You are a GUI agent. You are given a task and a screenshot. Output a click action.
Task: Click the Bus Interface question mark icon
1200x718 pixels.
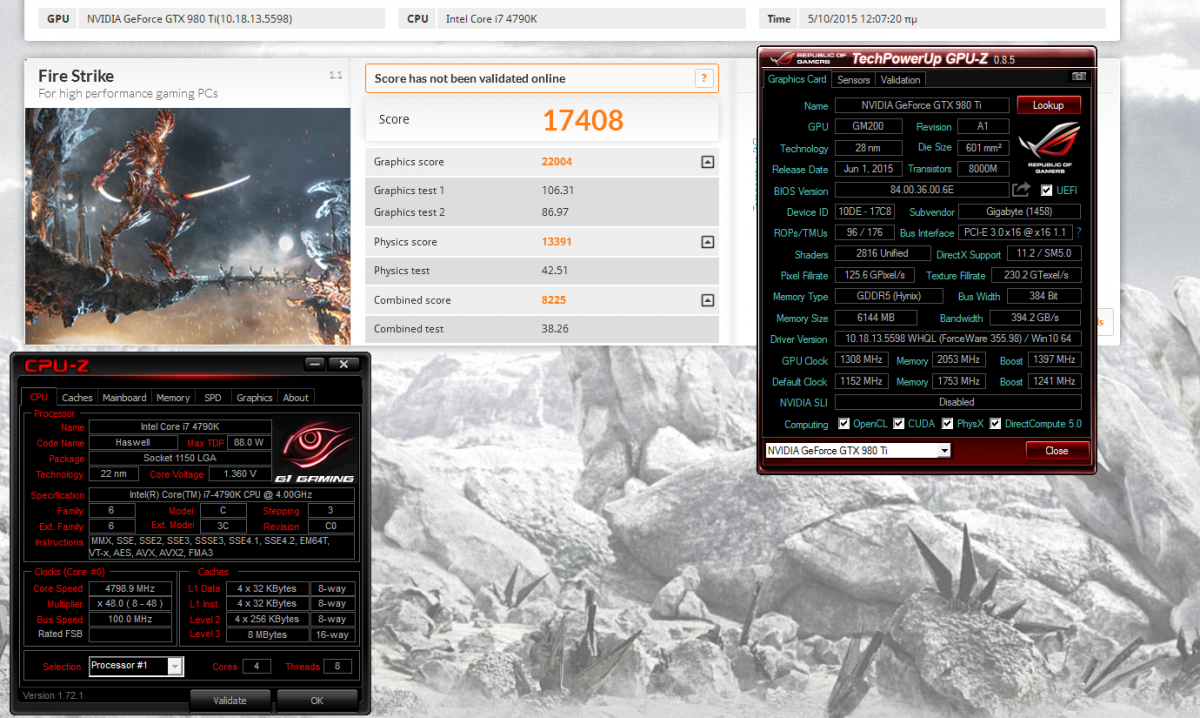coord(1079,233)
